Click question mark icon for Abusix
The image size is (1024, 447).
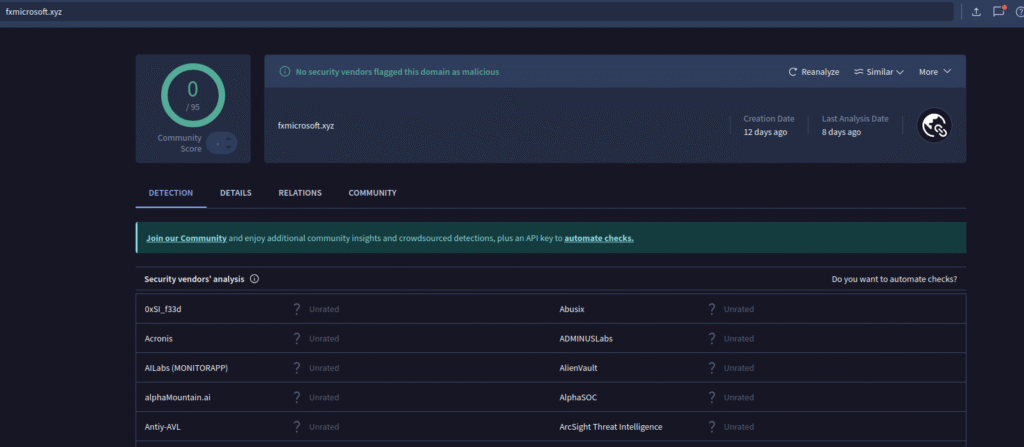click(712, 309)
